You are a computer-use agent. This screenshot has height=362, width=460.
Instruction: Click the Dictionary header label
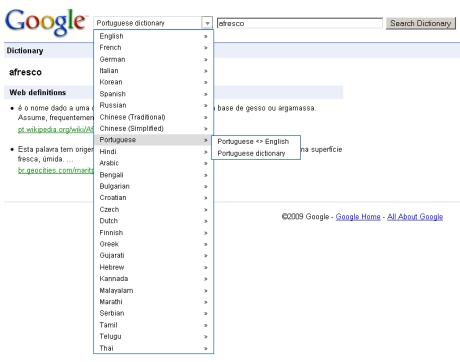[x=25, y=51]
